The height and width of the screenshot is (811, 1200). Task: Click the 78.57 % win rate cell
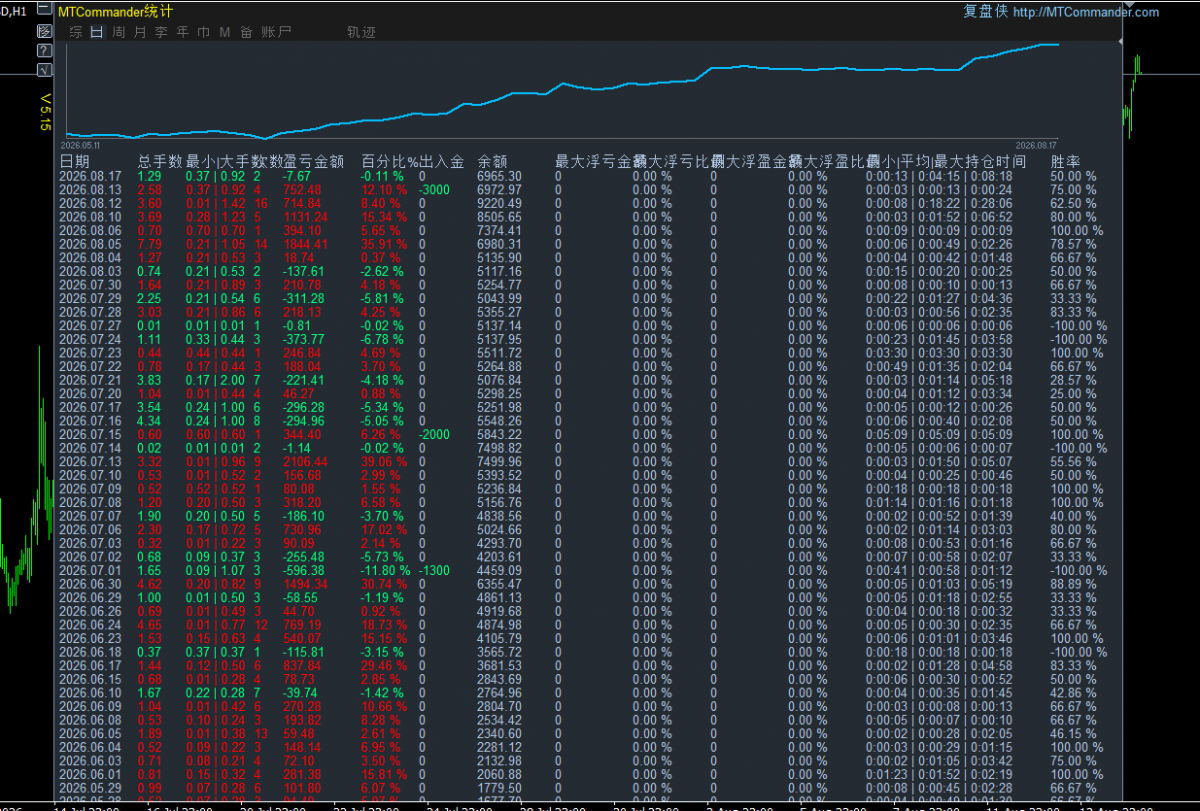(x=1074, y=244)
